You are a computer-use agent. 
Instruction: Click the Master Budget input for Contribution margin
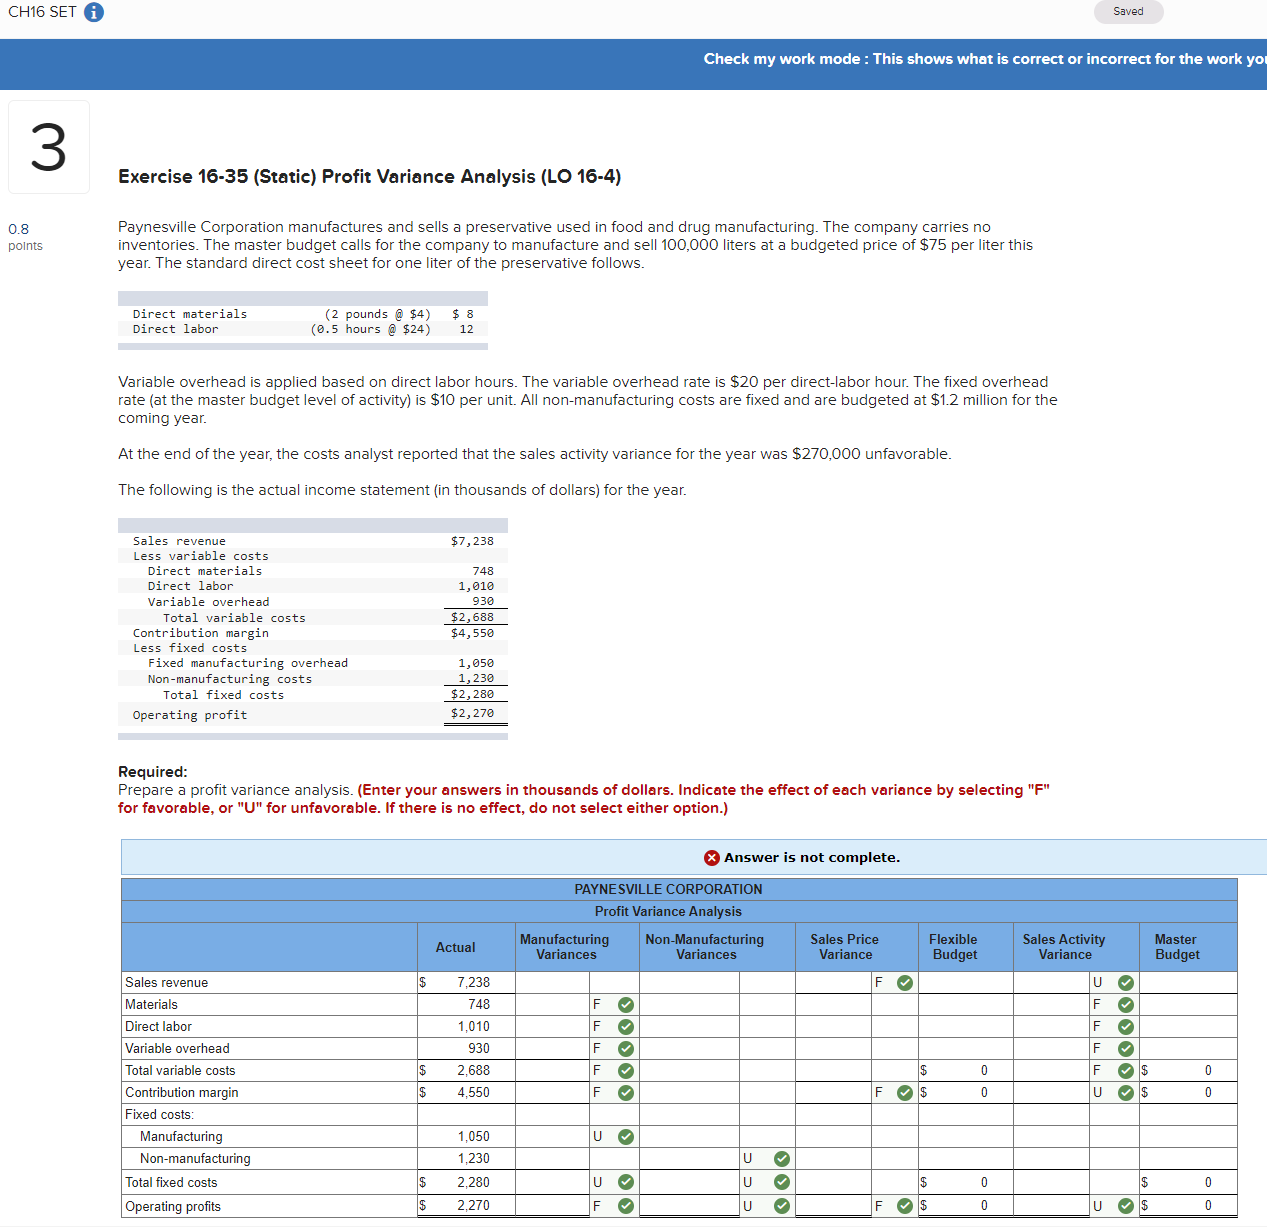coord(1188,1092)
